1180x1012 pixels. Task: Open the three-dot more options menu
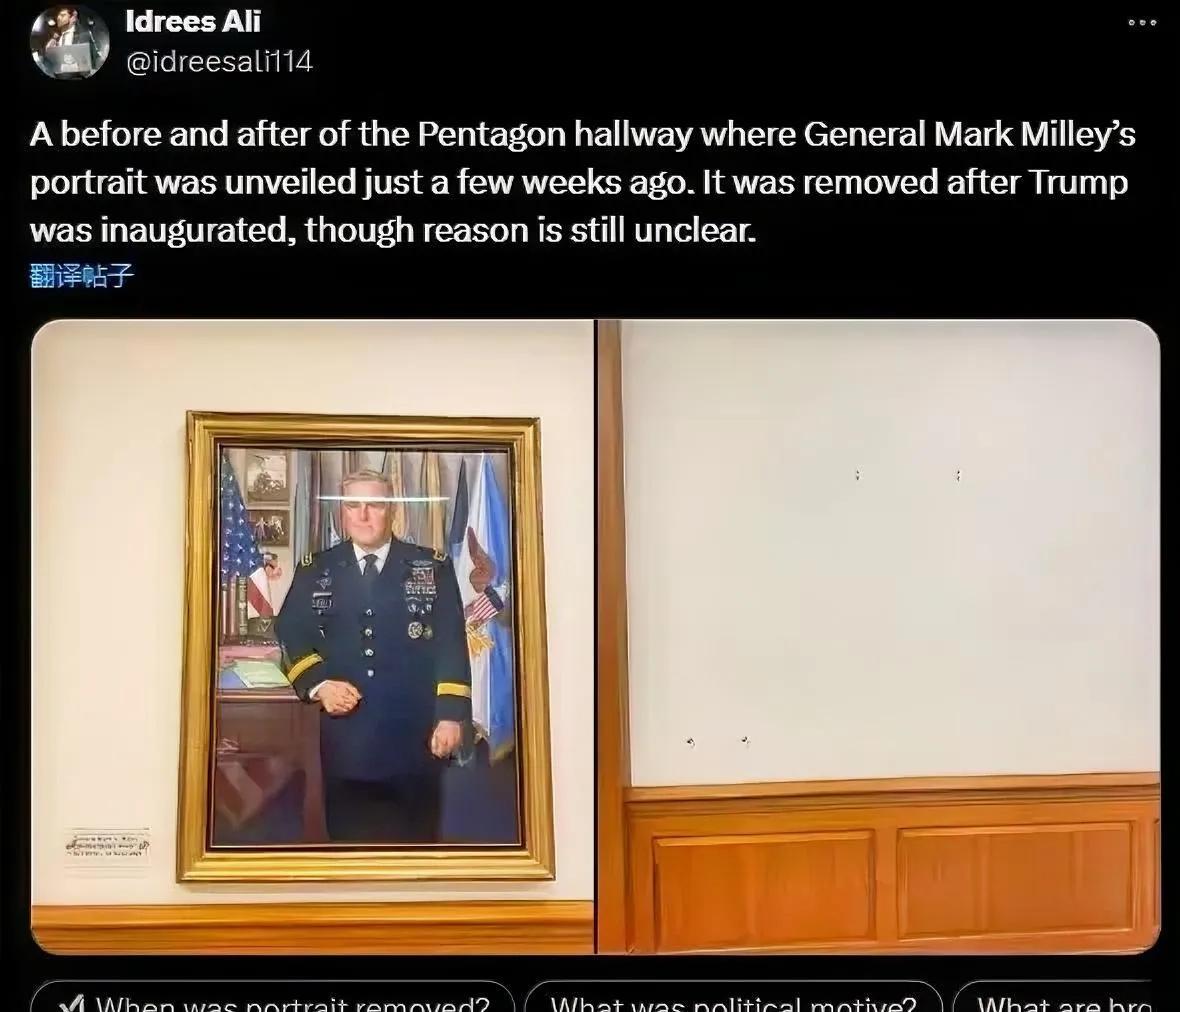1142,23
